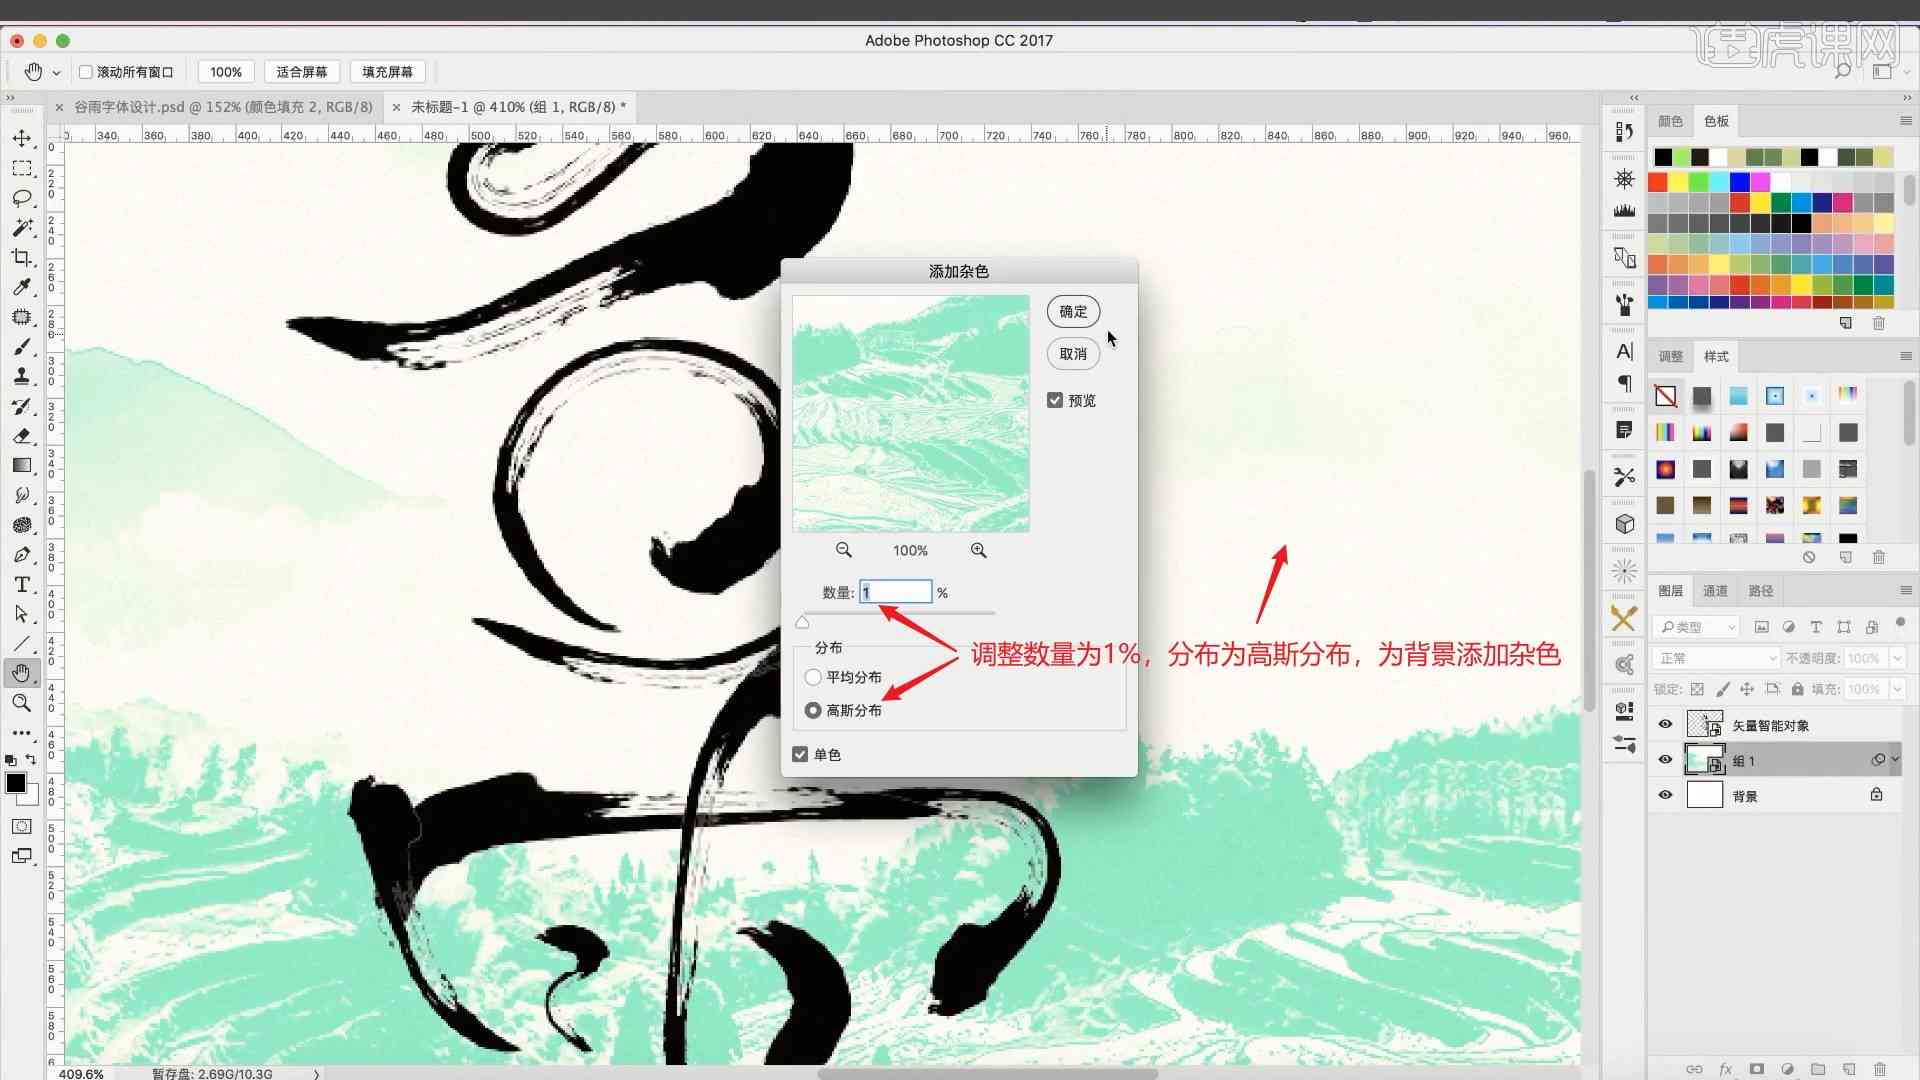The image size is (1920, 1080).
Task: Click 取消 button to cancel
Action: (1073, 353)
